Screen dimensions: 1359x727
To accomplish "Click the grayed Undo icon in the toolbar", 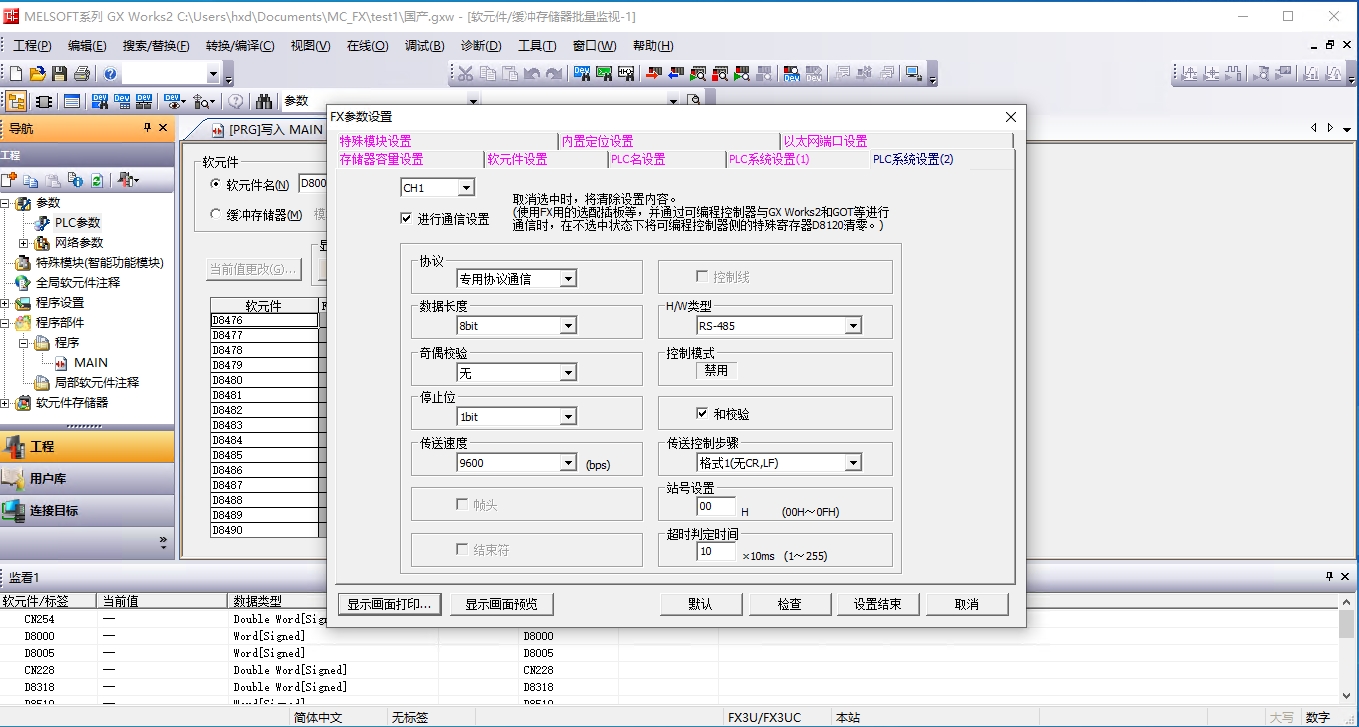I will point(532,73).
